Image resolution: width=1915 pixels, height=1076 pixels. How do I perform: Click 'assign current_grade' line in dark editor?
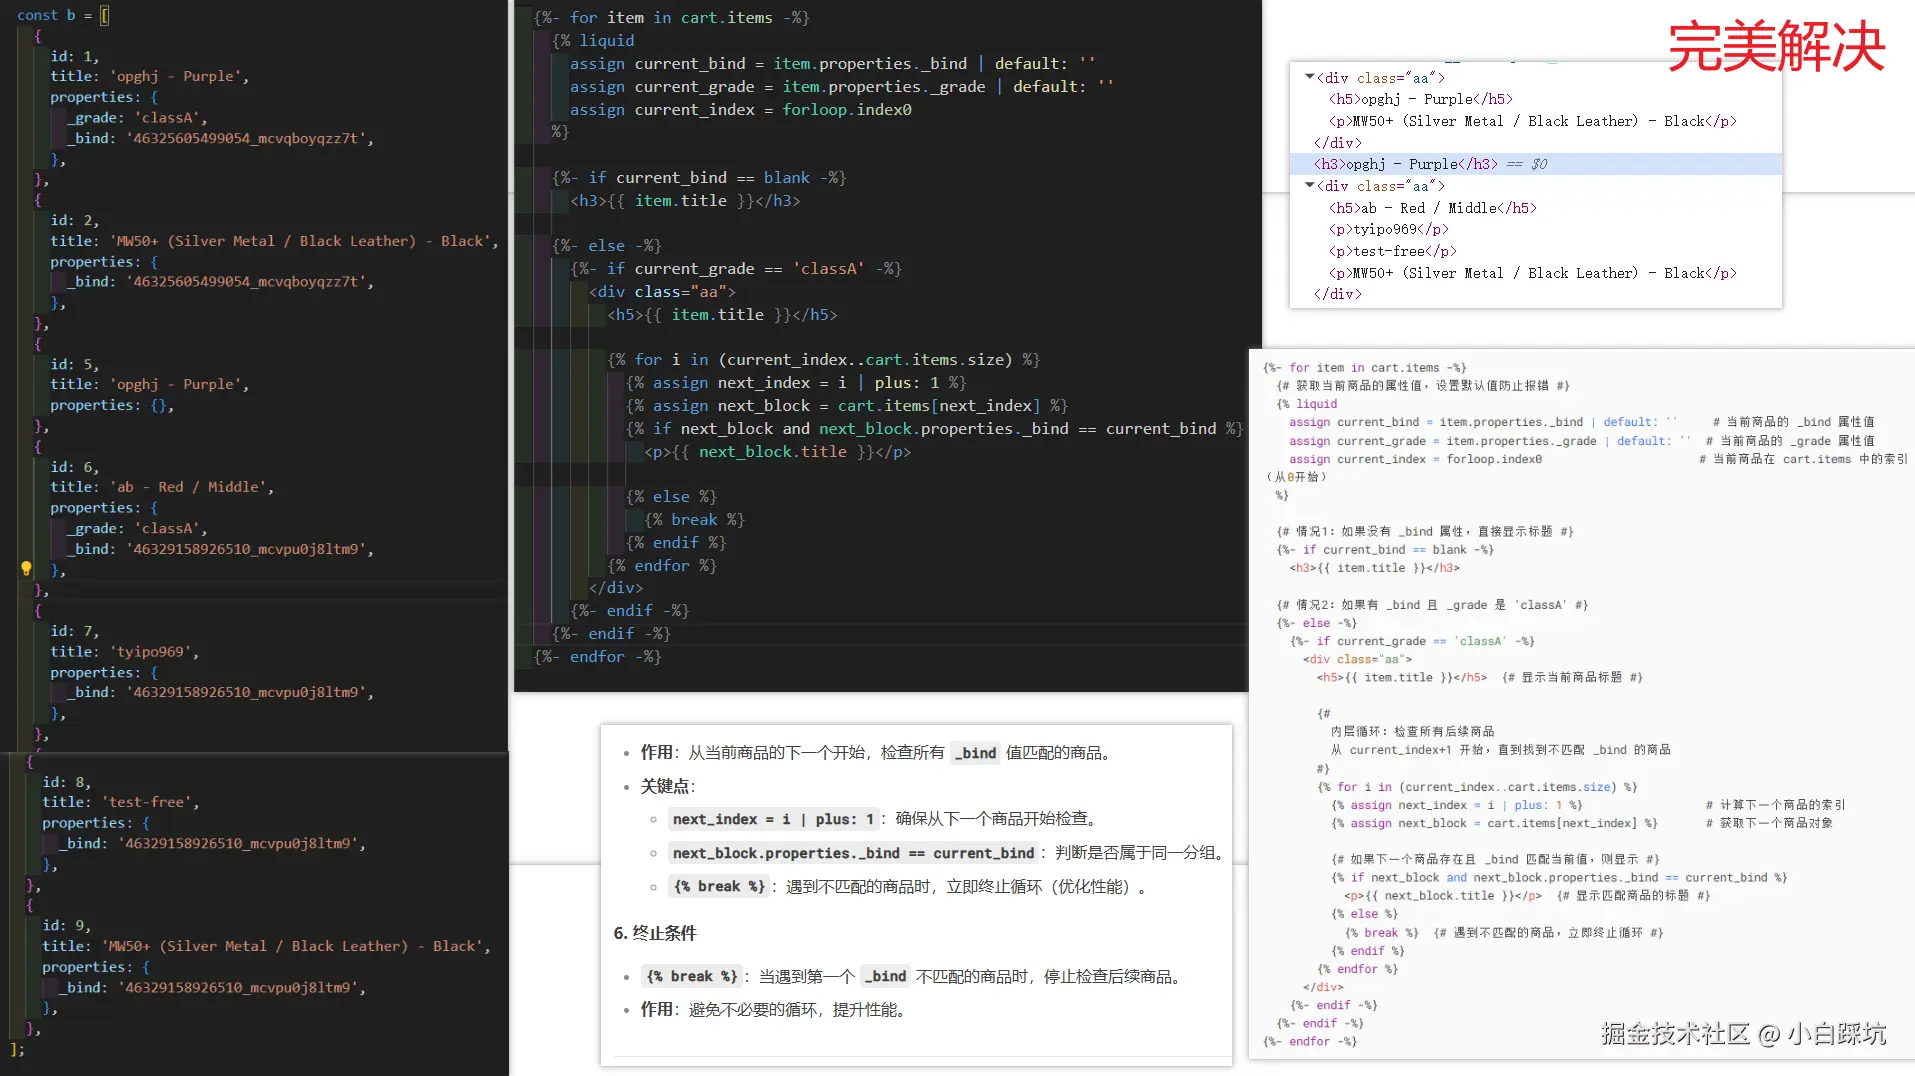point(842,86)
